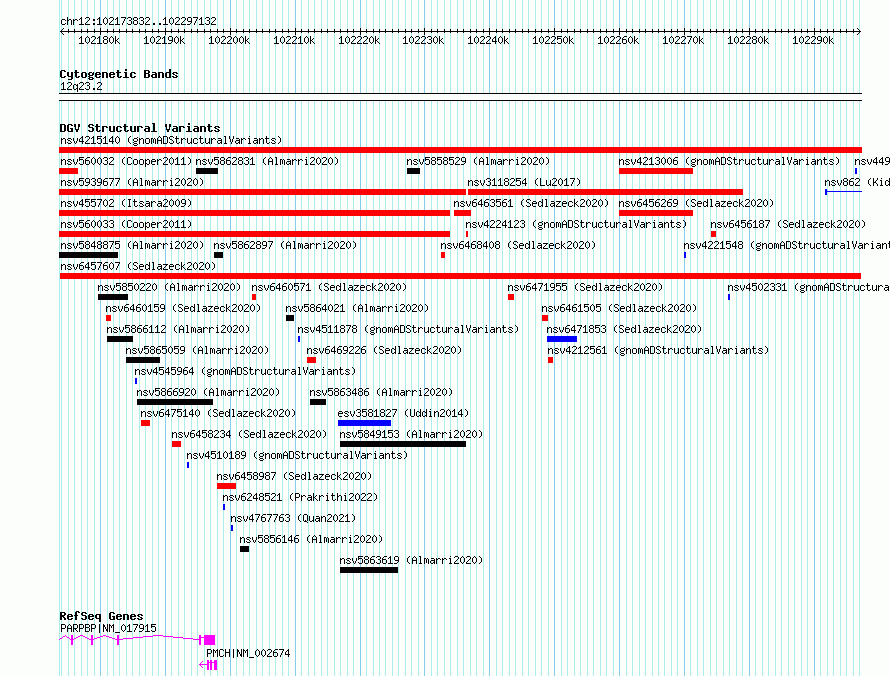Click the 102270k ruler tick label
Image resolution: width=890 pixels, height=676 pixels.
(683, 40)
